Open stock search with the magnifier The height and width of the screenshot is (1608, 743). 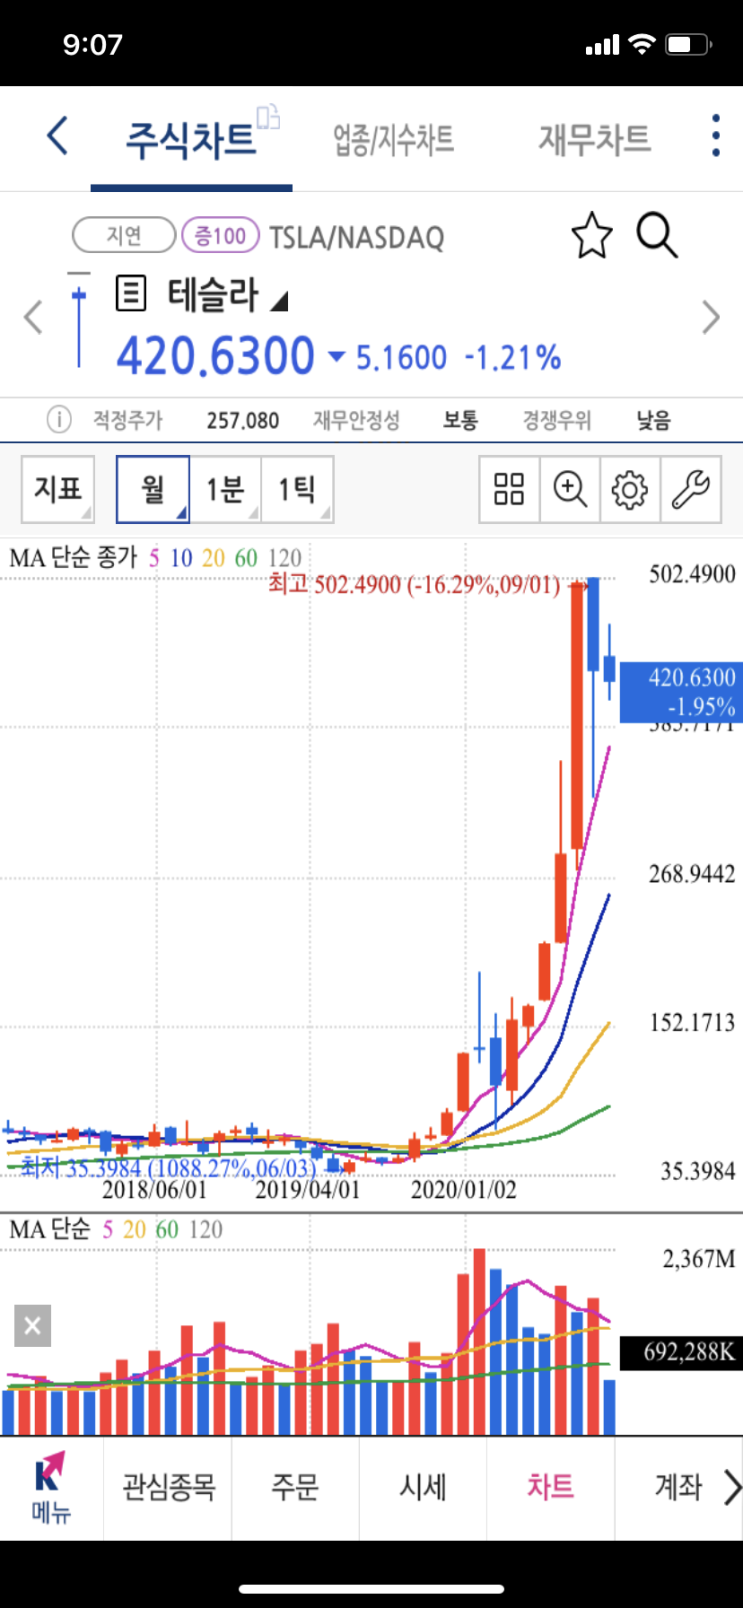tap(657, 236)
